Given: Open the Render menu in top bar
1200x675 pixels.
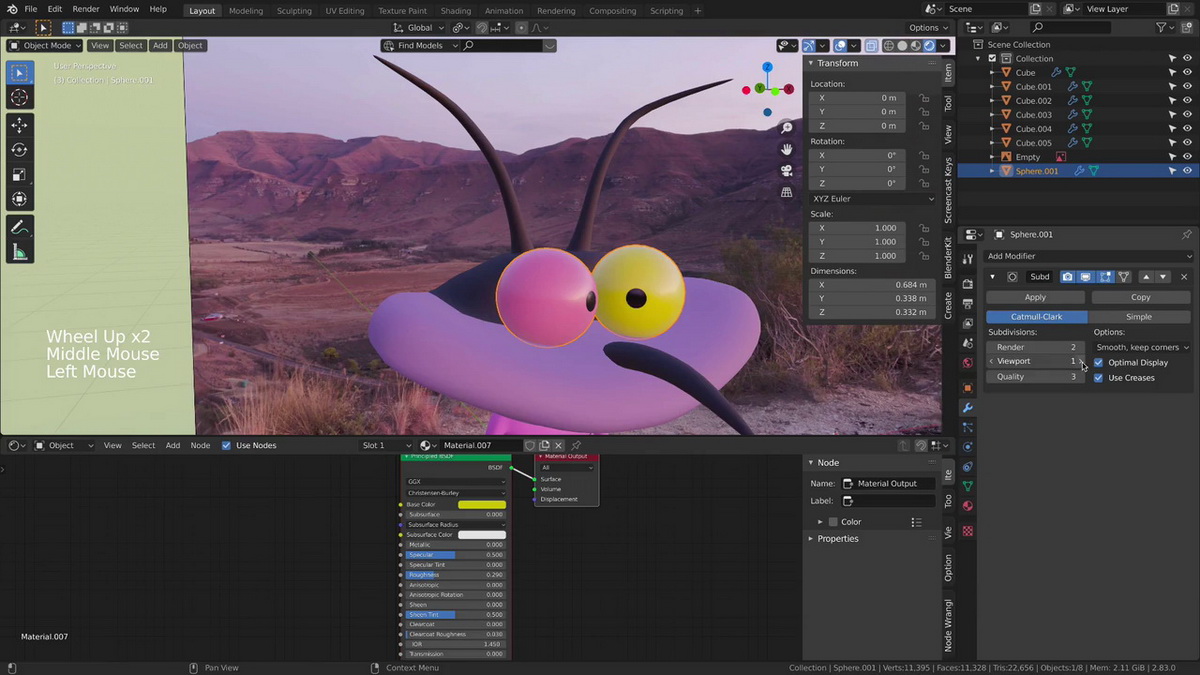Looking at the screenshot, I should (x=86, y=9).
